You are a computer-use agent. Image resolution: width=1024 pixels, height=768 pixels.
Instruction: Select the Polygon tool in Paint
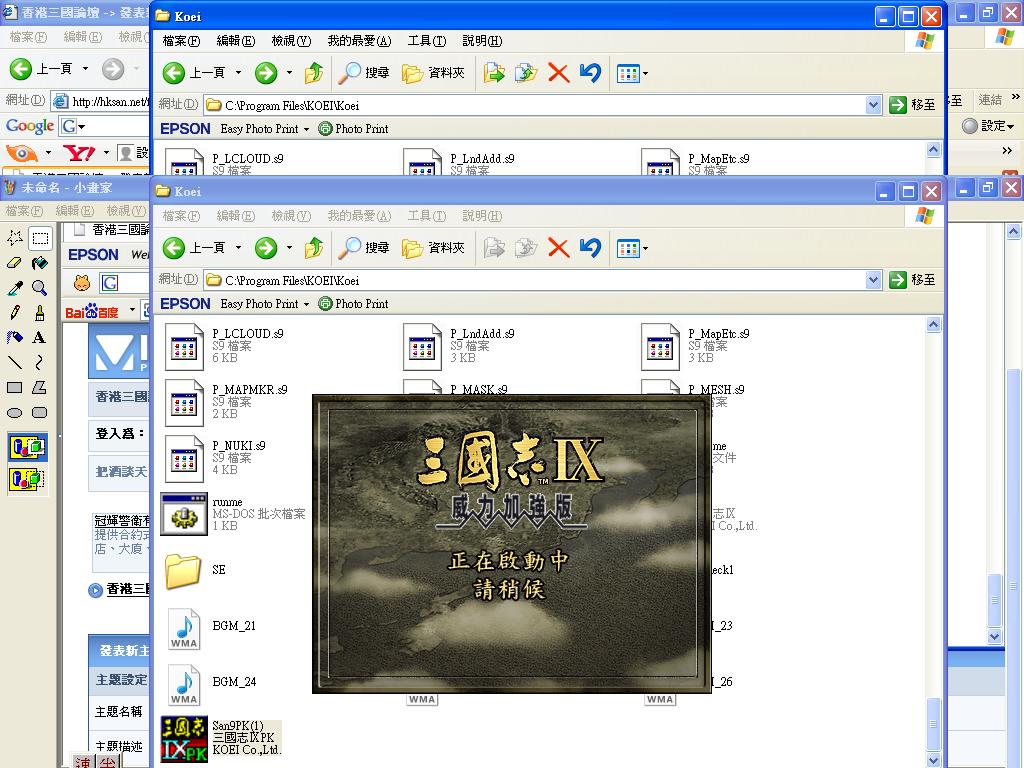40,387
